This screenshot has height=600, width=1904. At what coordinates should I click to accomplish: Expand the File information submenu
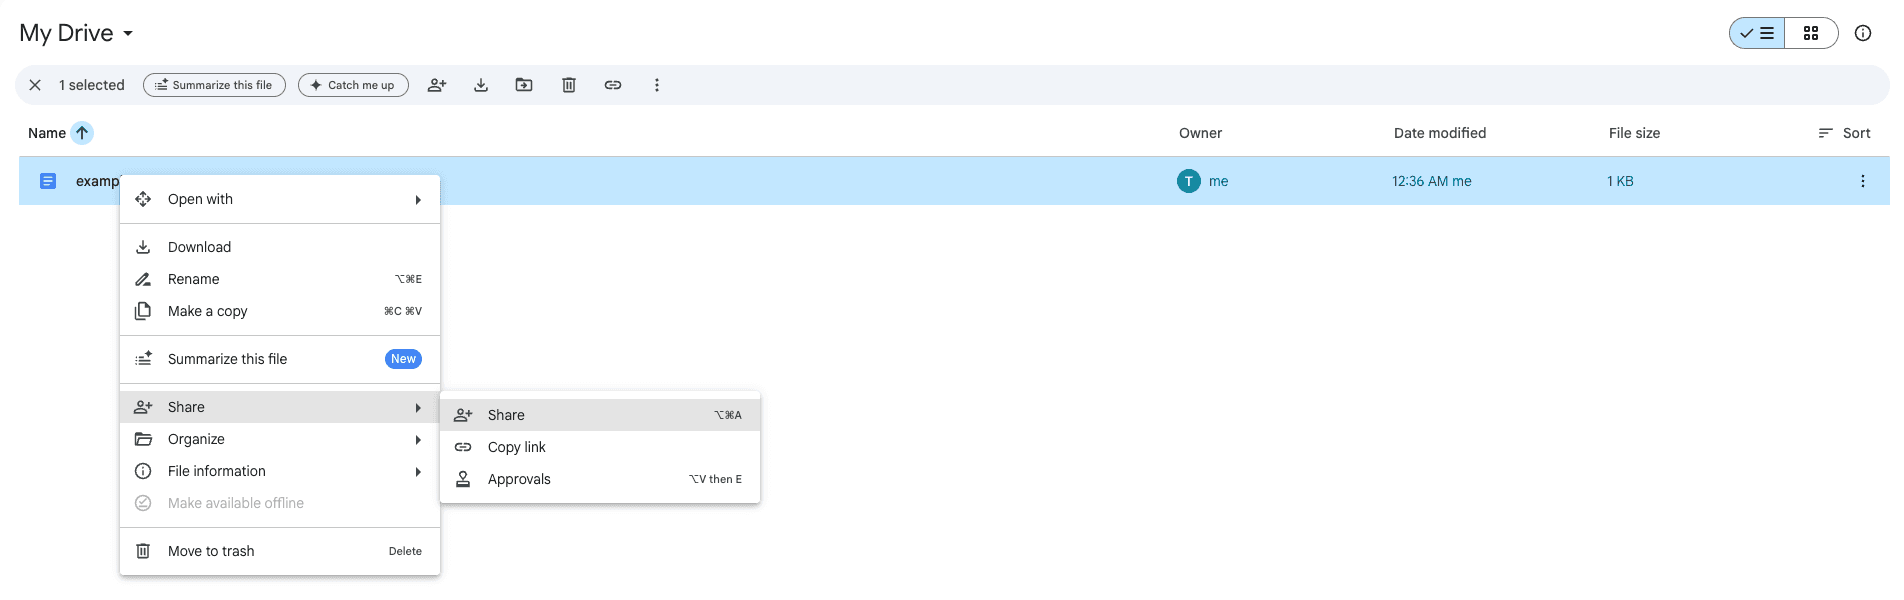(x=280, y=471)
